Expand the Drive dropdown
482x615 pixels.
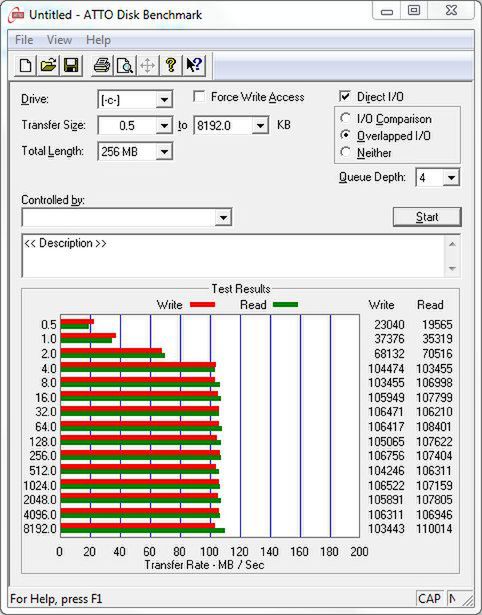pyautogui.click(x=164, y=100)
